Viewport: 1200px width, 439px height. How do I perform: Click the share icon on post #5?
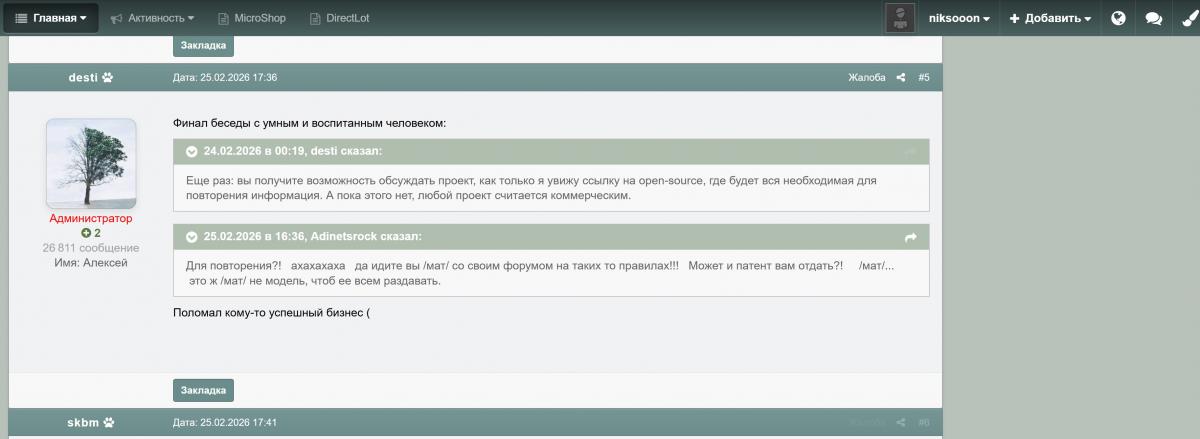[x=901, y=78]
